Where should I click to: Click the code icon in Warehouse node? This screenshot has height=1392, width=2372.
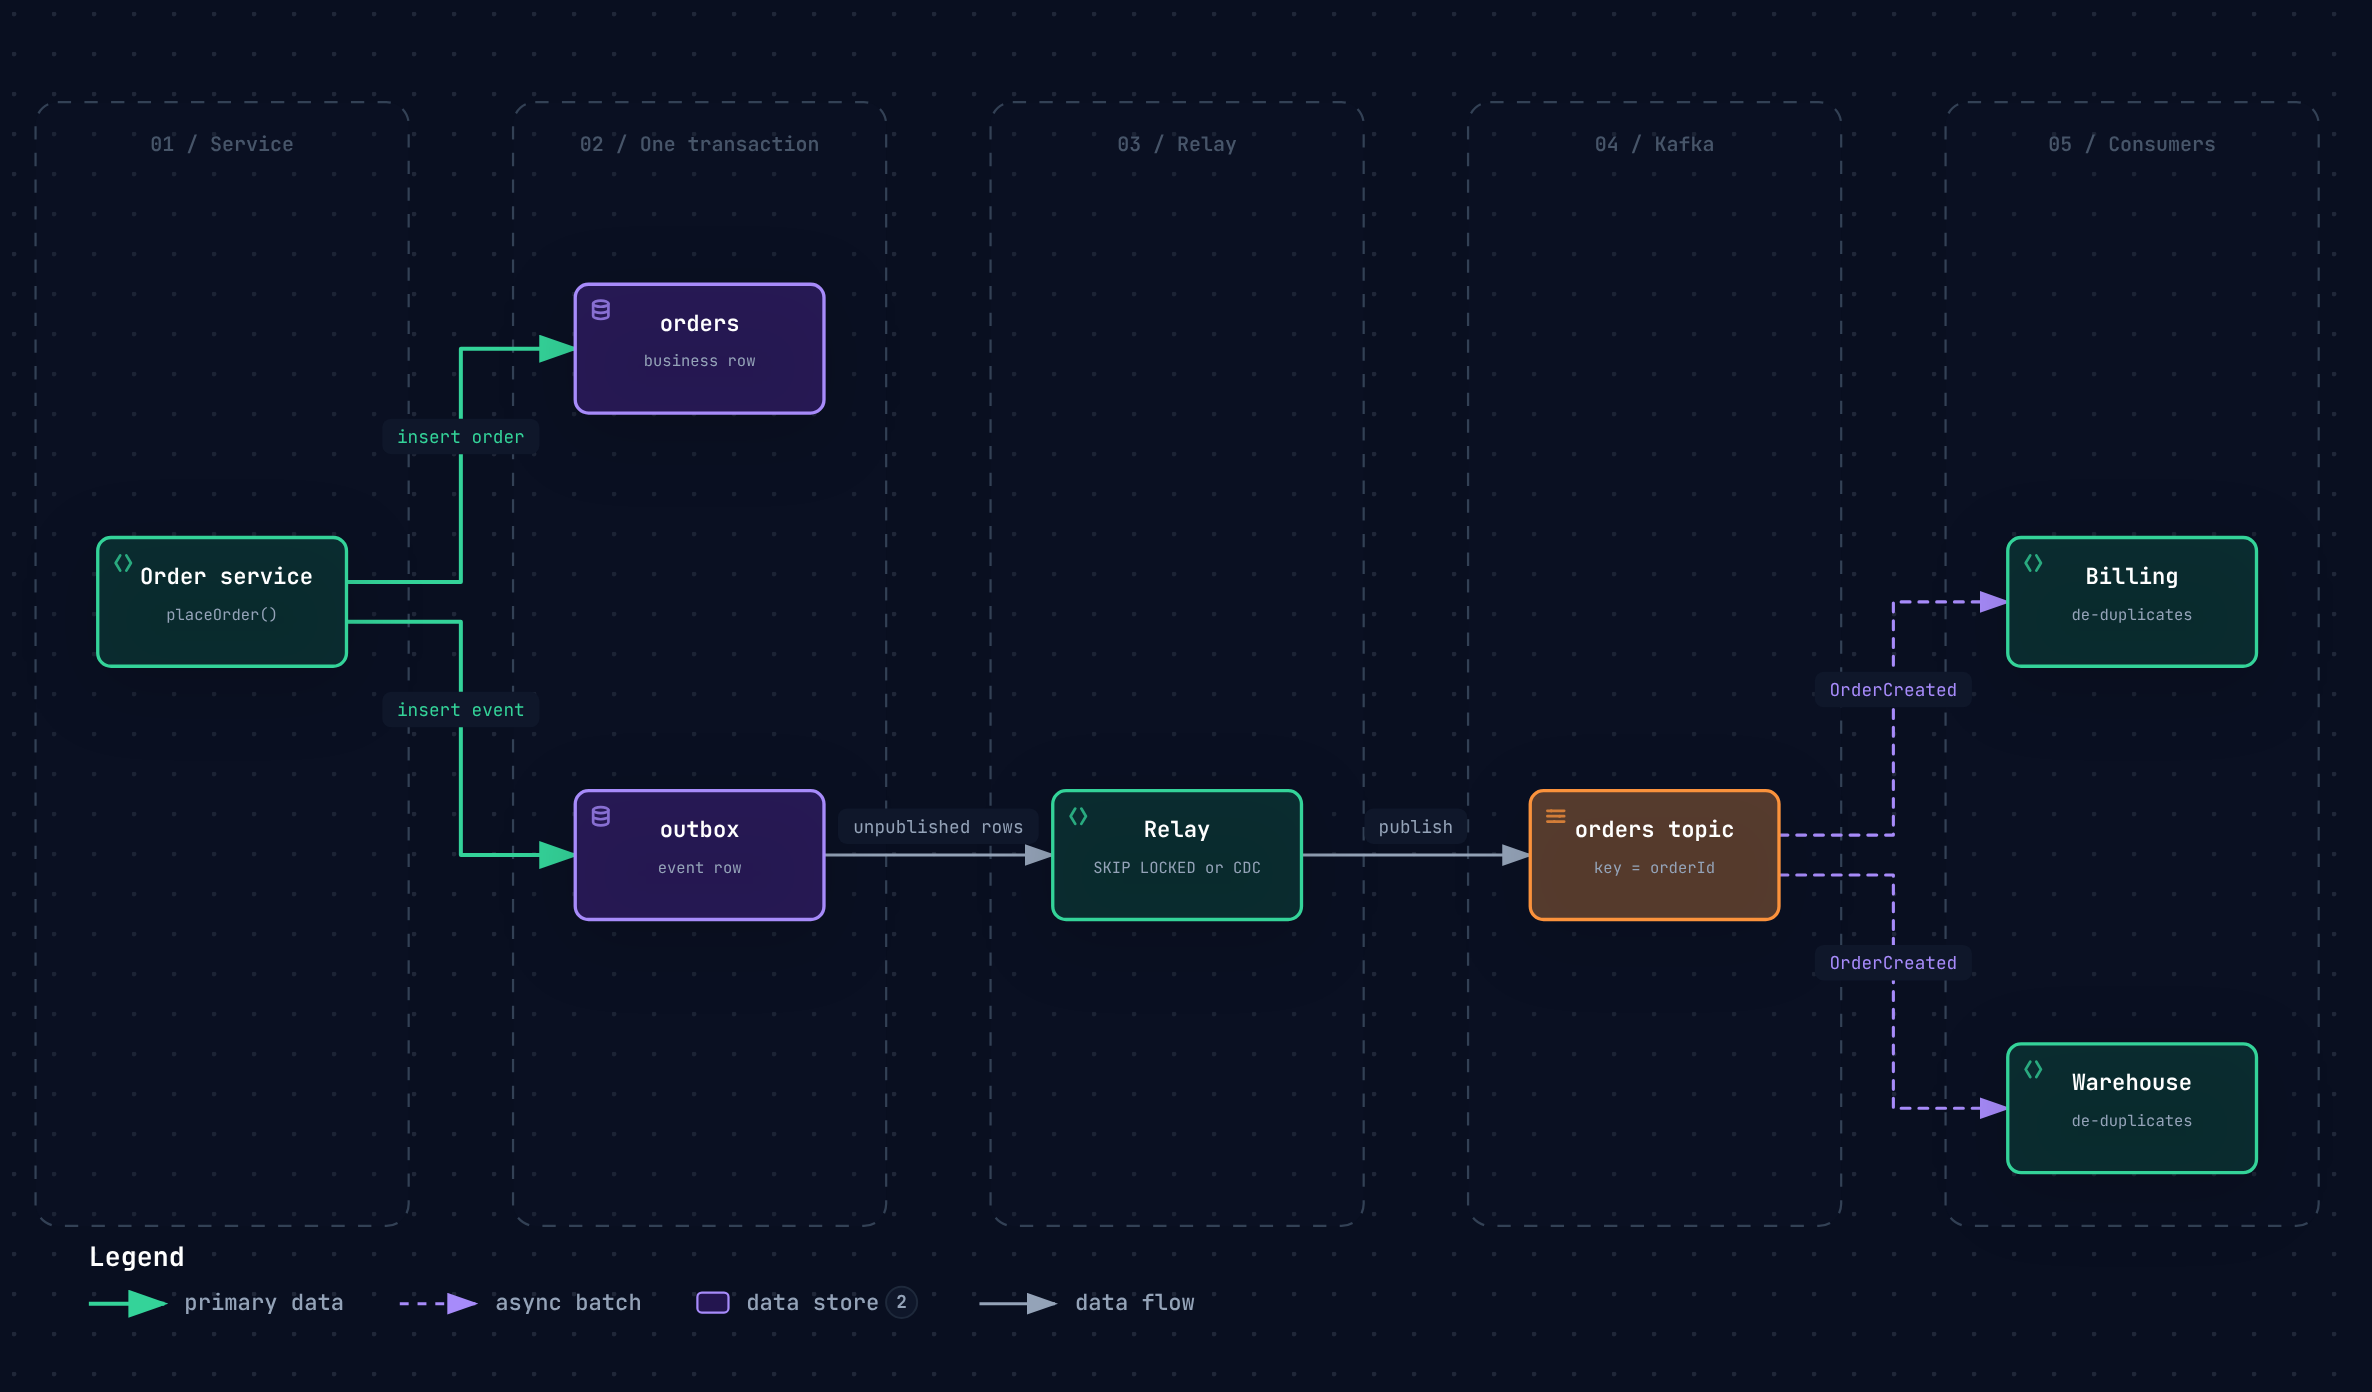[x=2033, y=1070]
